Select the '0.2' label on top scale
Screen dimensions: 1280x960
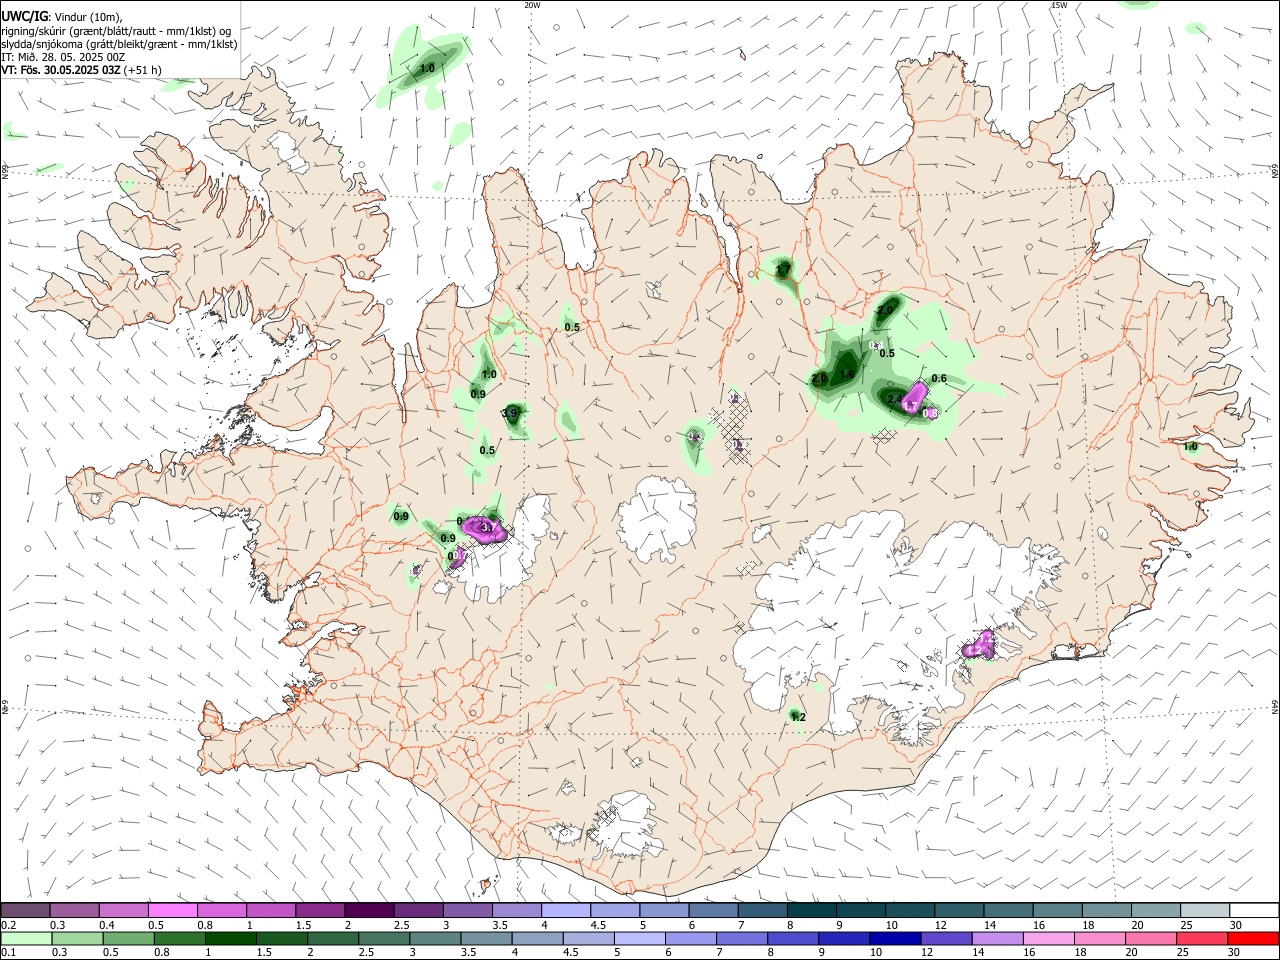8,925
